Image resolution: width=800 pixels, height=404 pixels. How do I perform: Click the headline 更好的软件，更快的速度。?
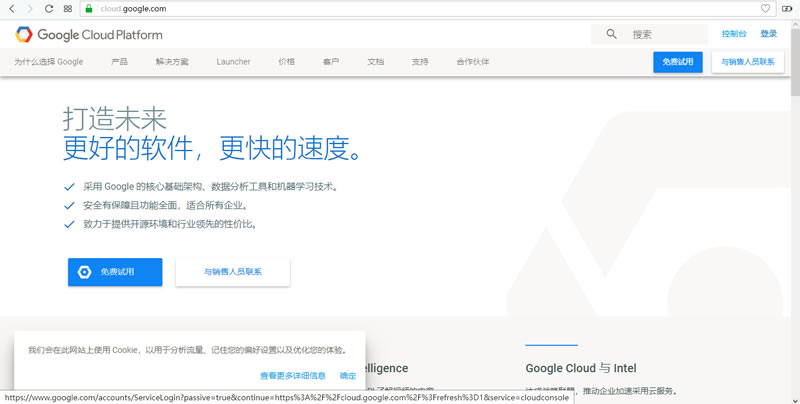(213, 148)
